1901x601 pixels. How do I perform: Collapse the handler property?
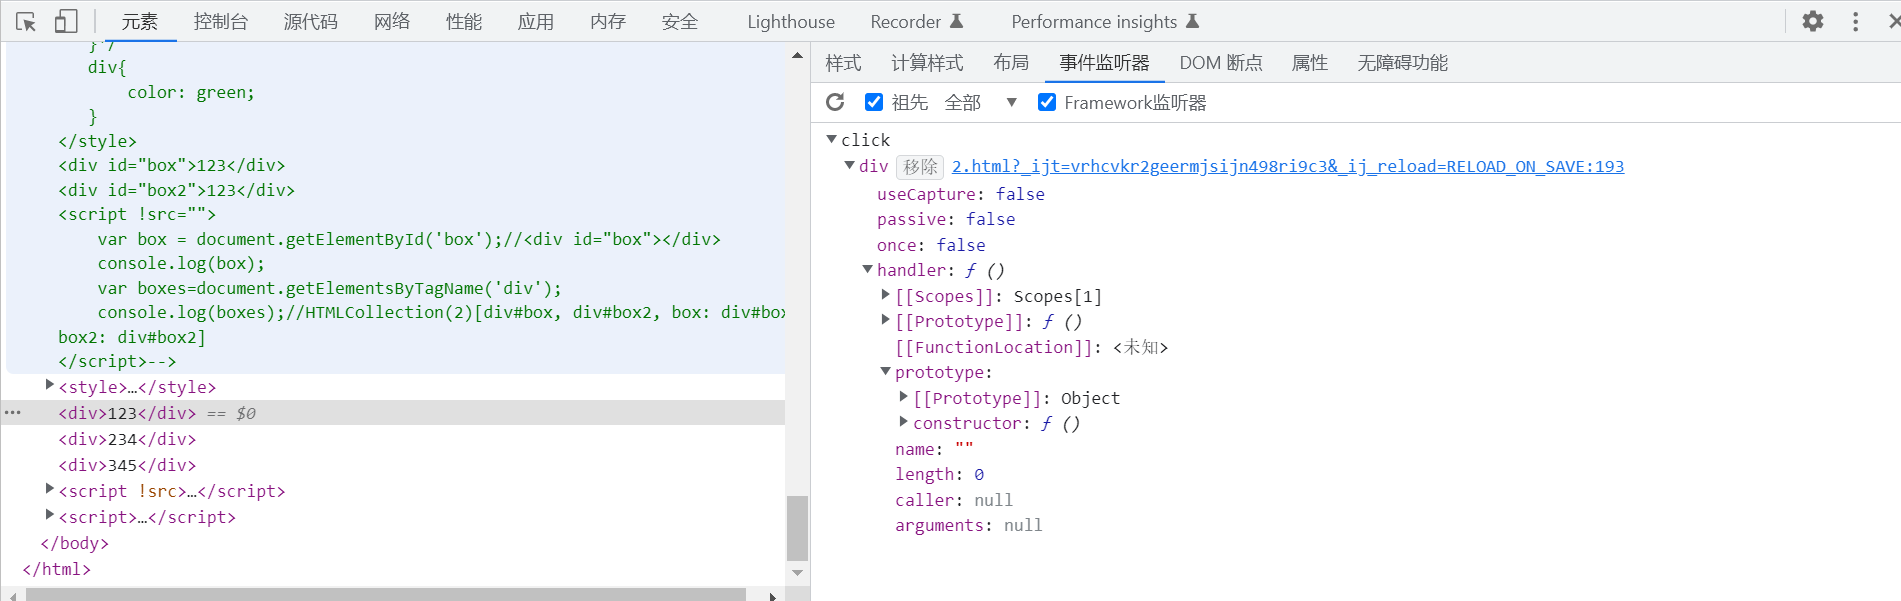[867, 269]
